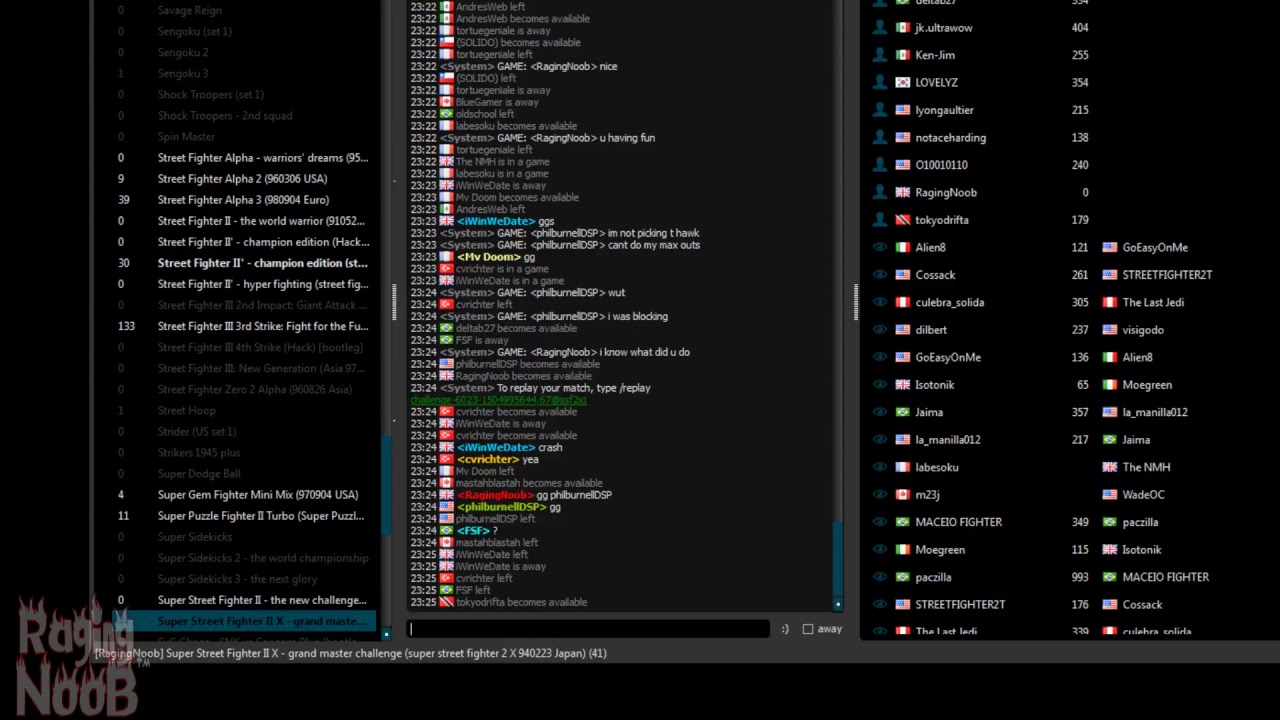Select Street Fighter Alpha 3 (980904 Euro) room
This screenshot has width=1280, height=720.
(242, 200)
